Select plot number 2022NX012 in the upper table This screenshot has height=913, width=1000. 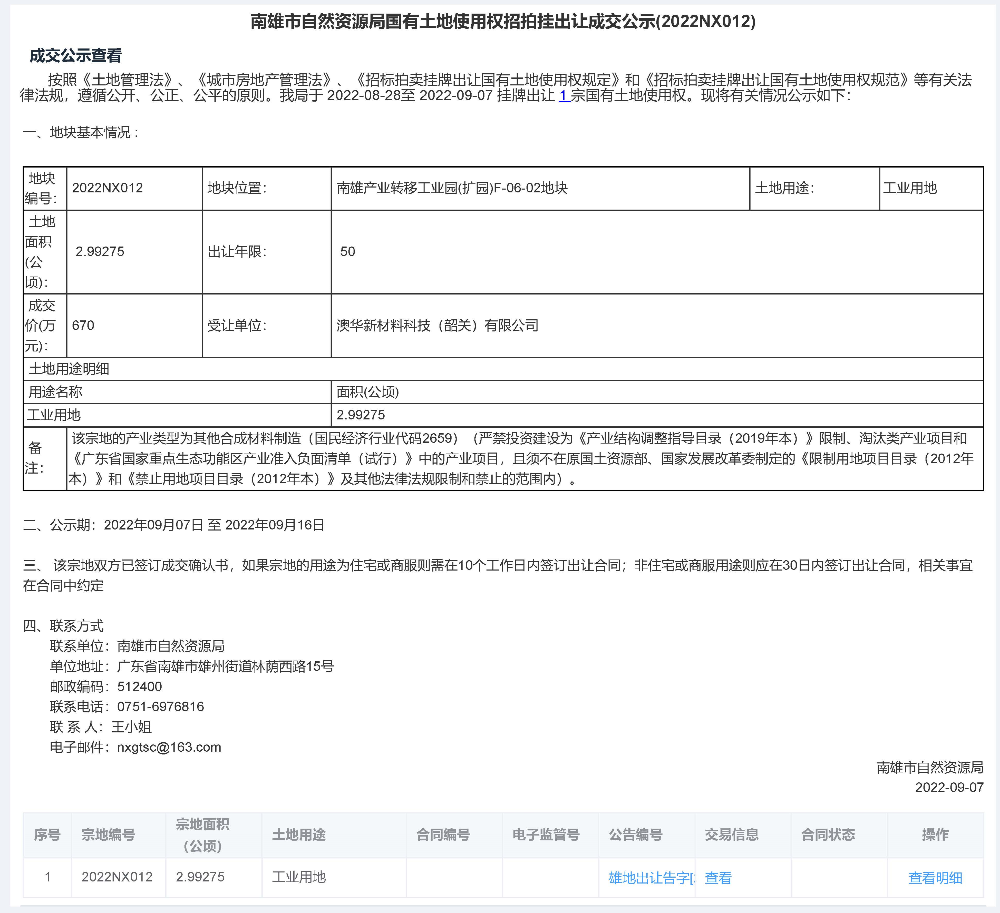pos(107,187)
